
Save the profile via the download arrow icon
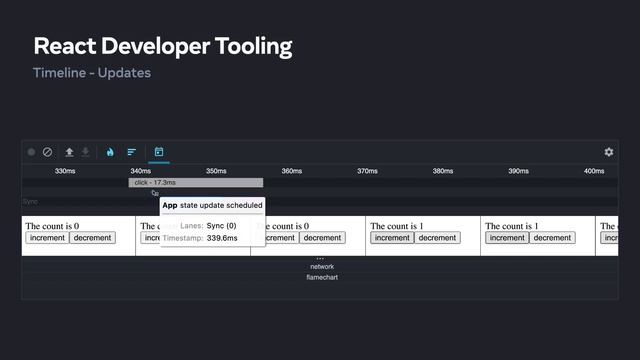[x=85, y=152]
